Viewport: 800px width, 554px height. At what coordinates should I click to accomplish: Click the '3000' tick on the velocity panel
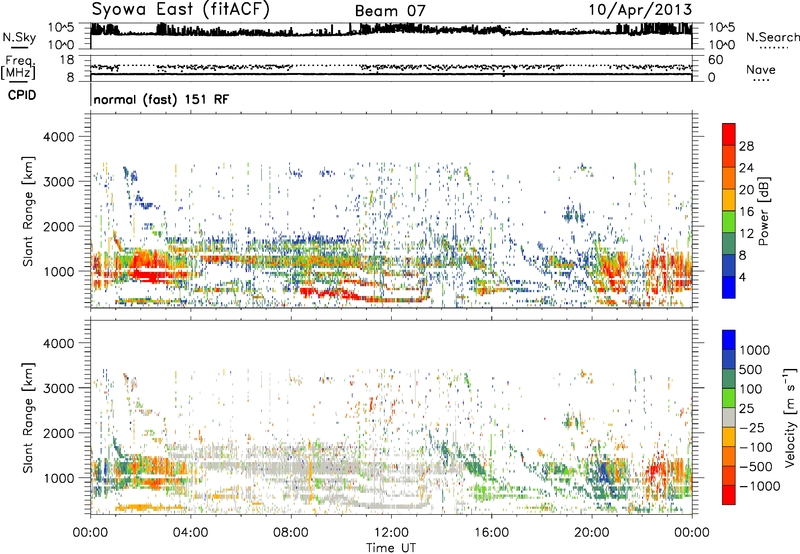pyautogui.click(x=59, y=388)
